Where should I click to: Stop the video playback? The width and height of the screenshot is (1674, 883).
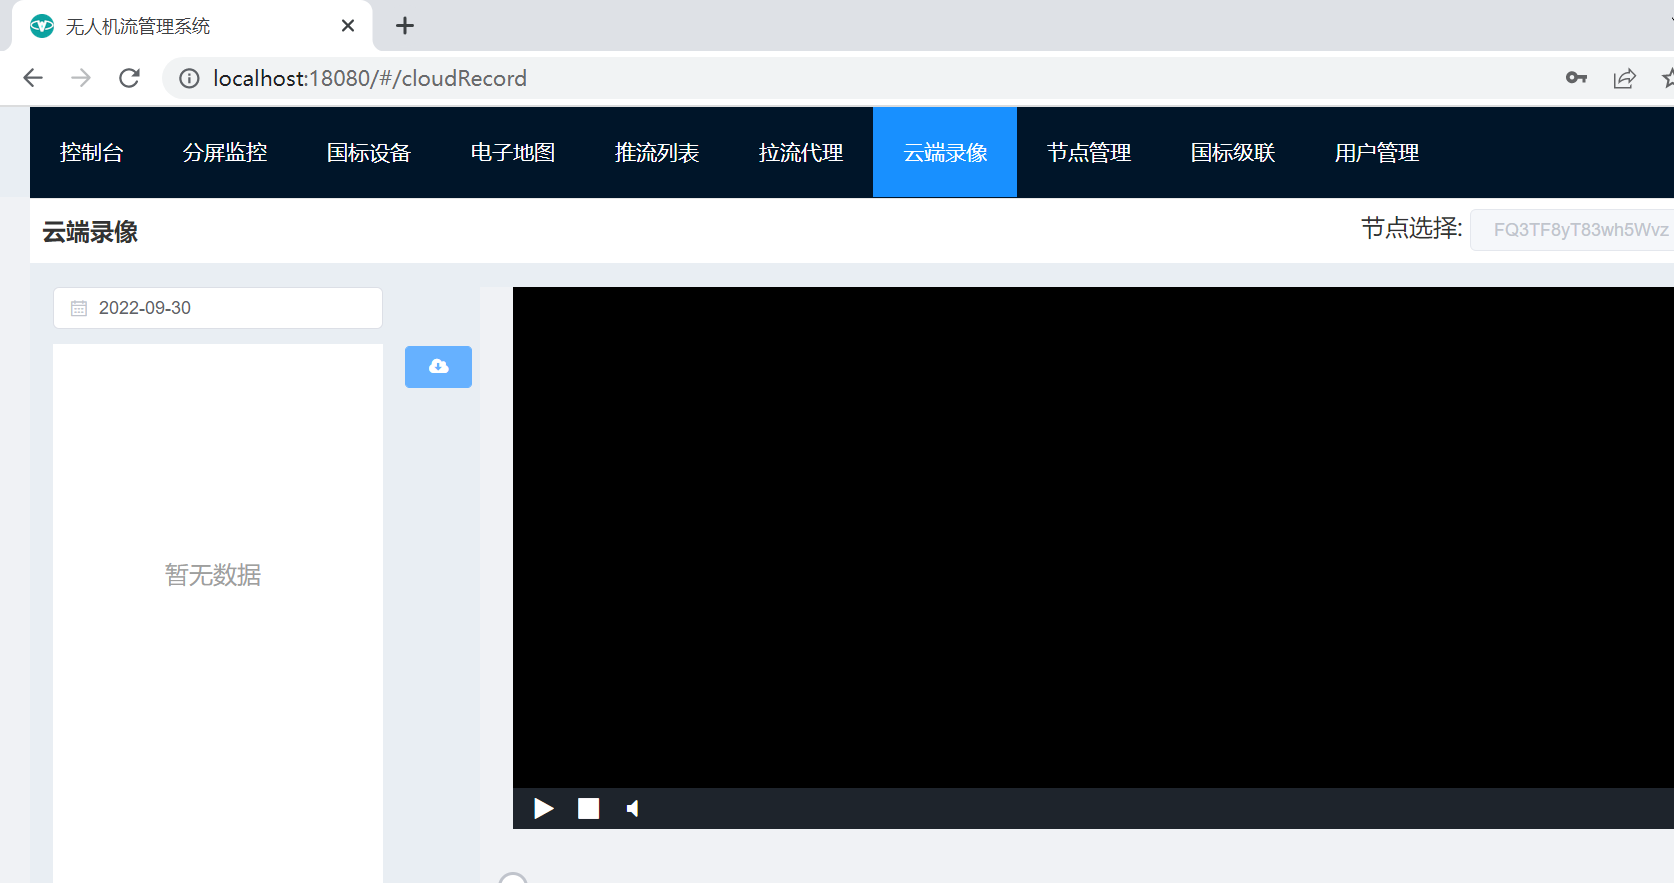click(x=588, y=808)
